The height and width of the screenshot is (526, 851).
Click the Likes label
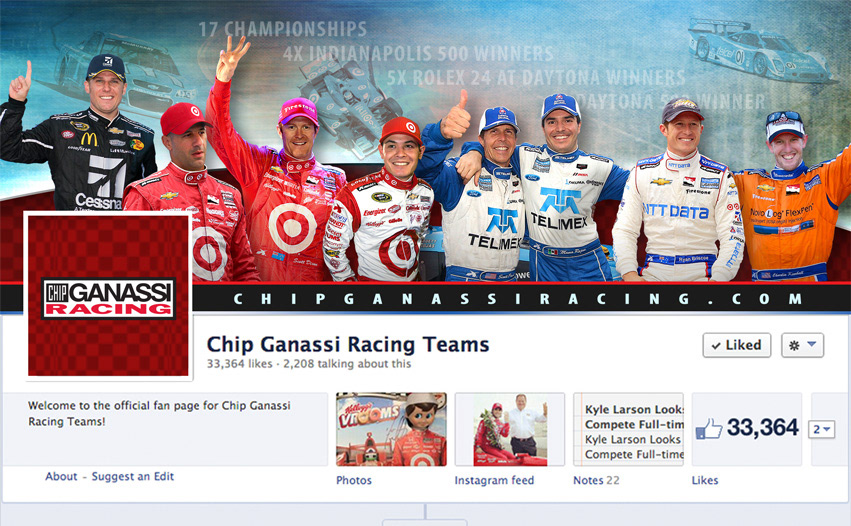705,480
